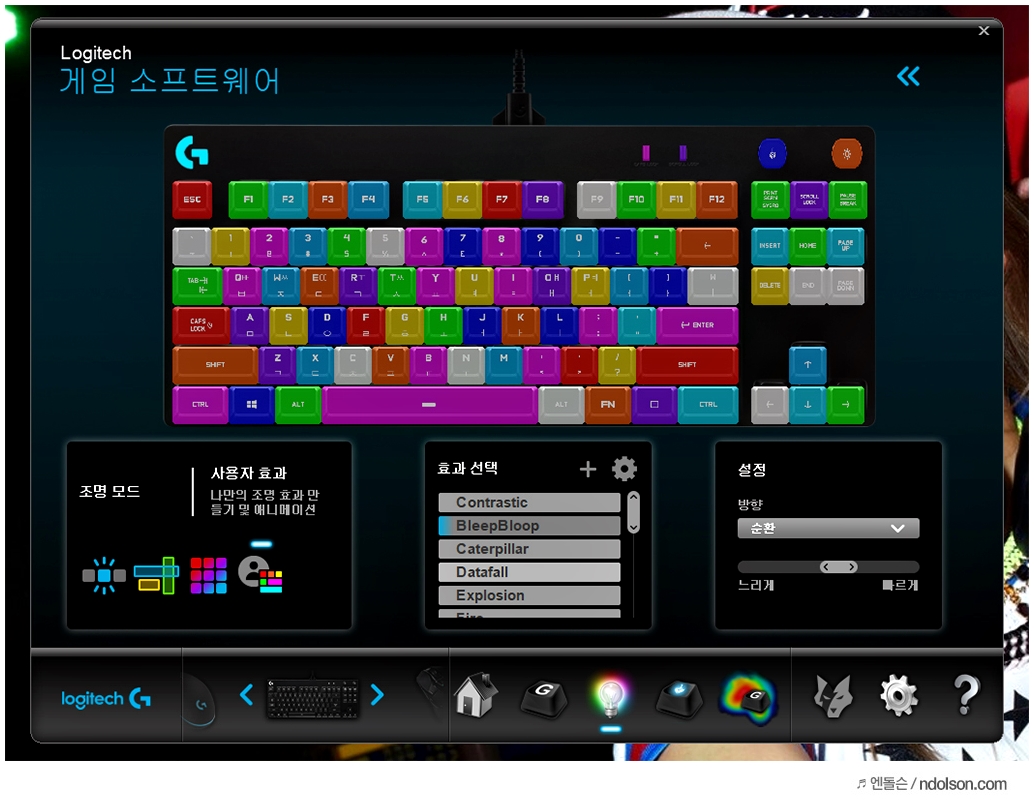Image resolution: width=1034 pixels, height=801 pixels.
Task: Click brightness button on keyboard image
Action: (x=847, y=154)
